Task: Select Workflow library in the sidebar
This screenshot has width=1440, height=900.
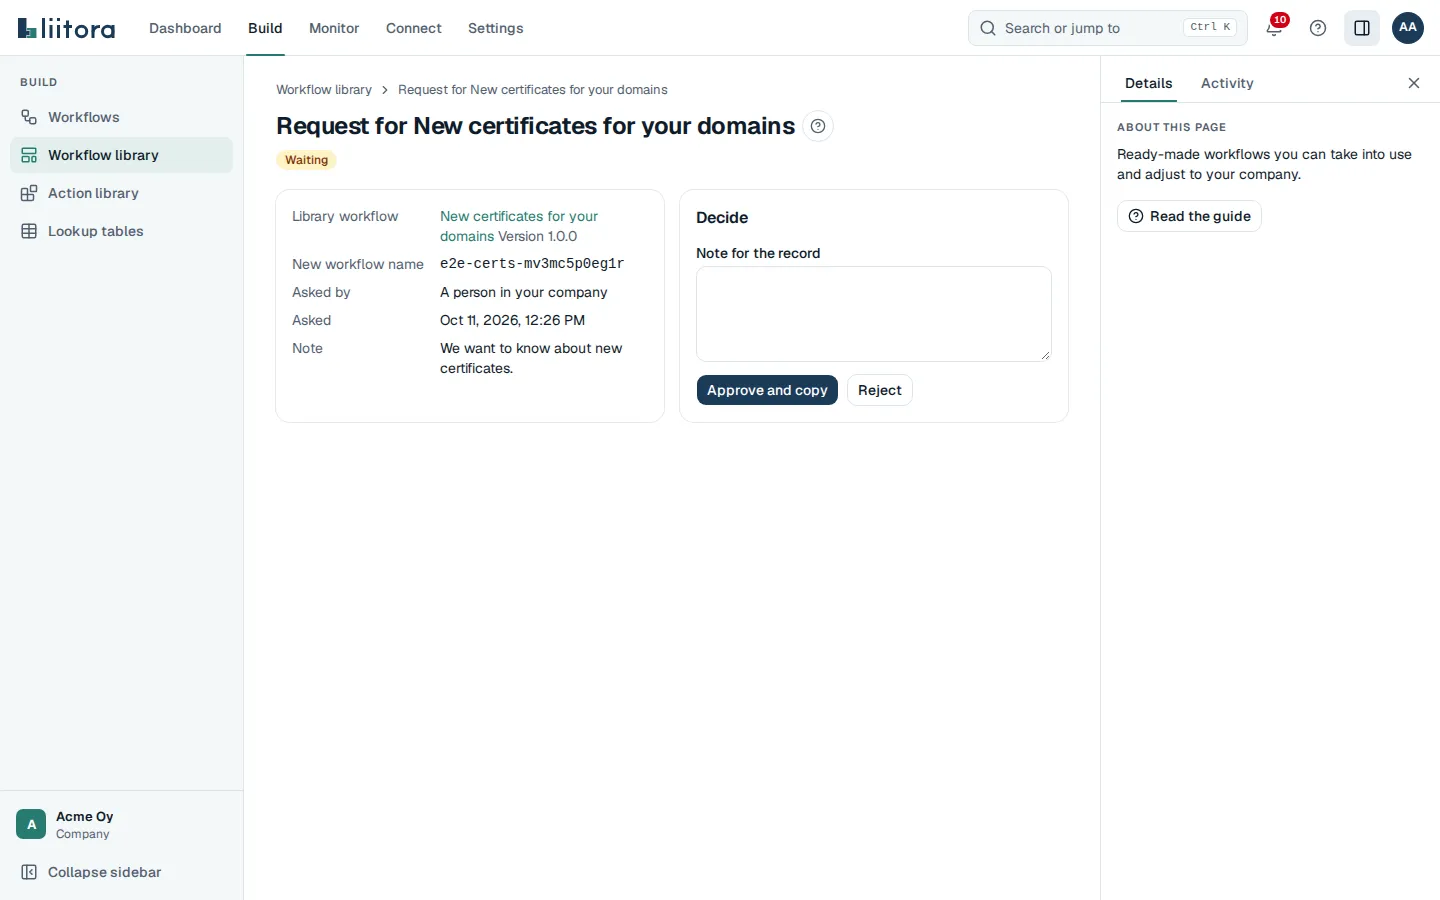Action: [121, 155]
